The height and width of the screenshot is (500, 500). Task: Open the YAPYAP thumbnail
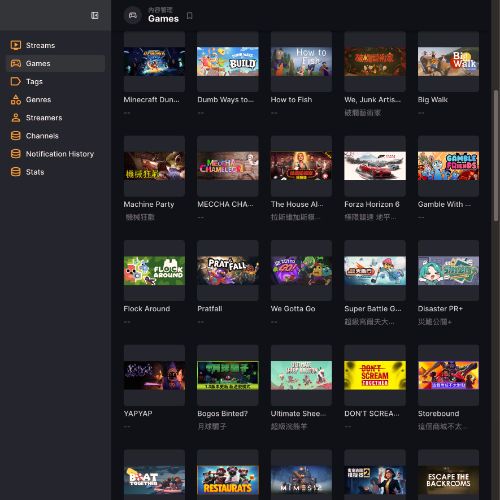click(x=154, y=375)
